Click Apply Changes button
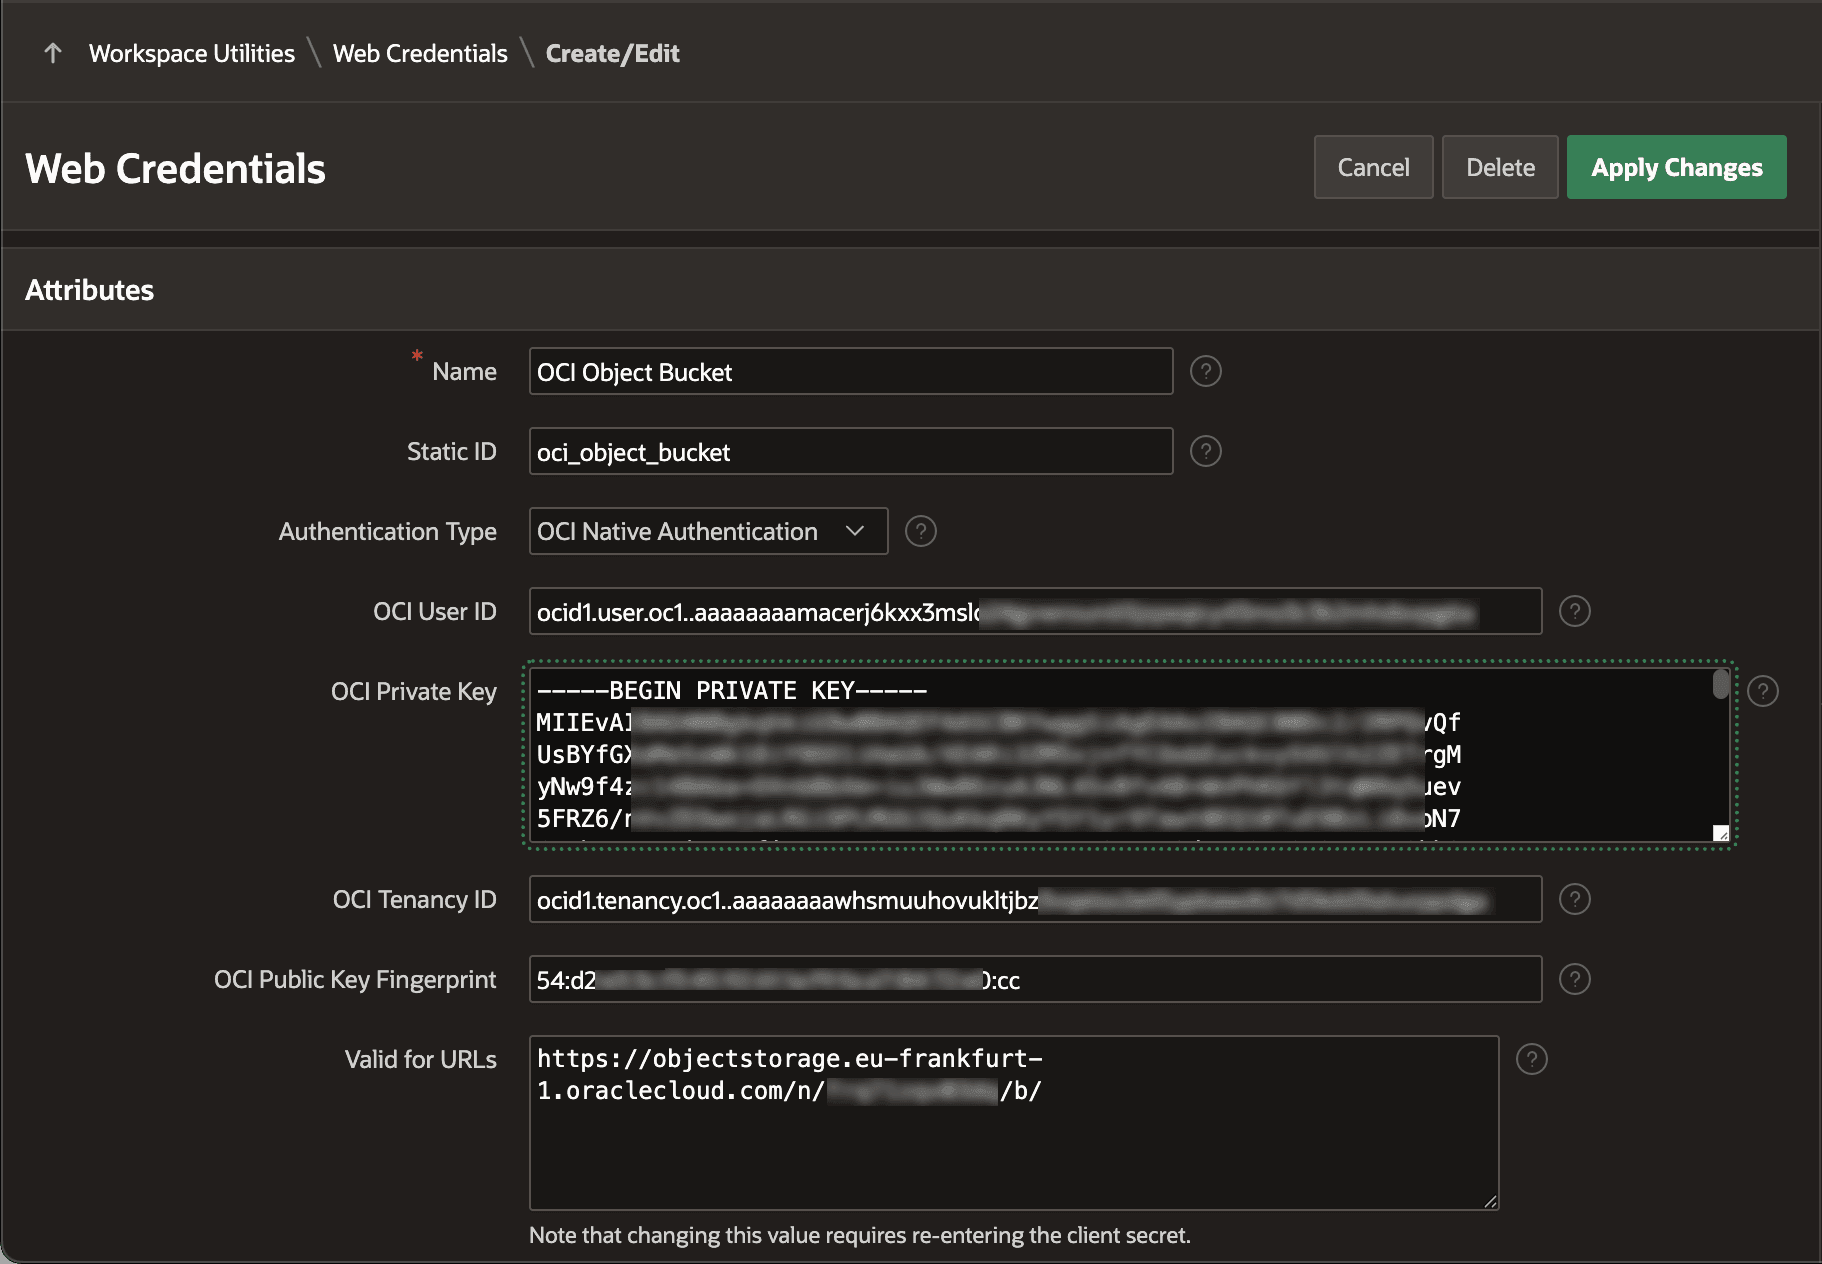Image resolution: width=1822 pixels, height=1264 pixels. pyautogui.click(x=1676, y=167)
